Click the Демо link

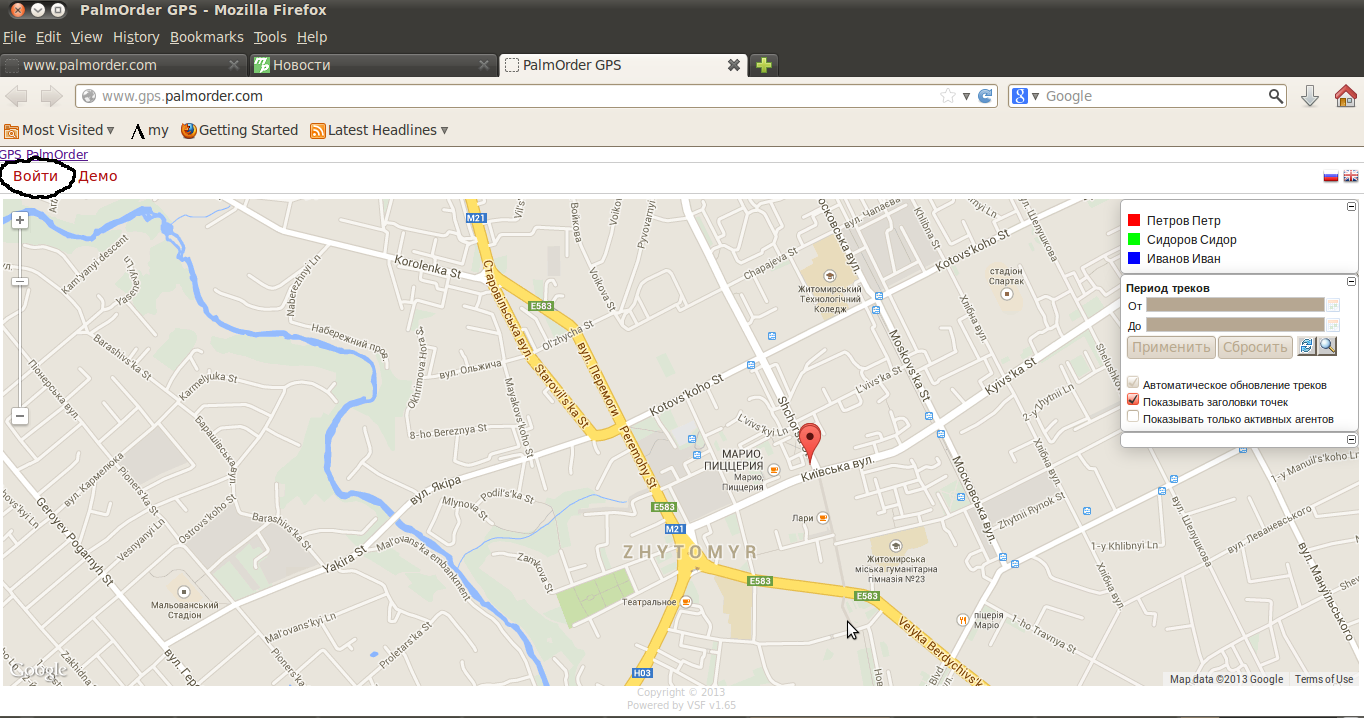tap(98, 176)
